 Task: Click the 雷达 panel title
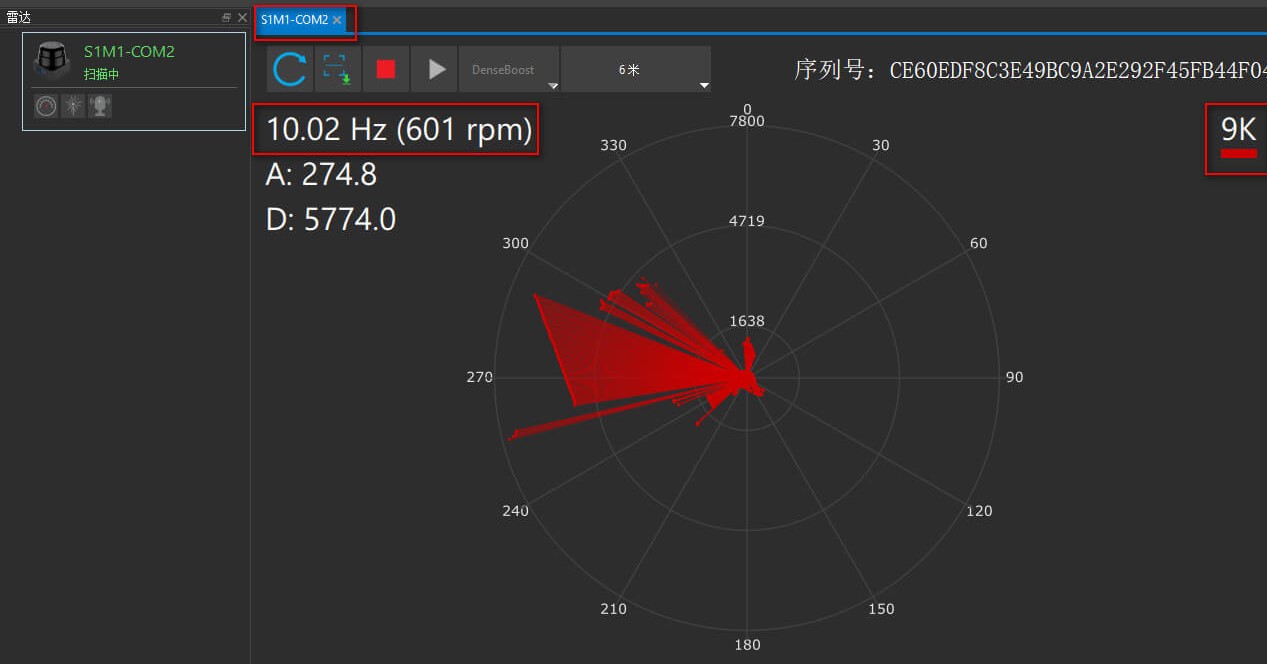(19, 18)
